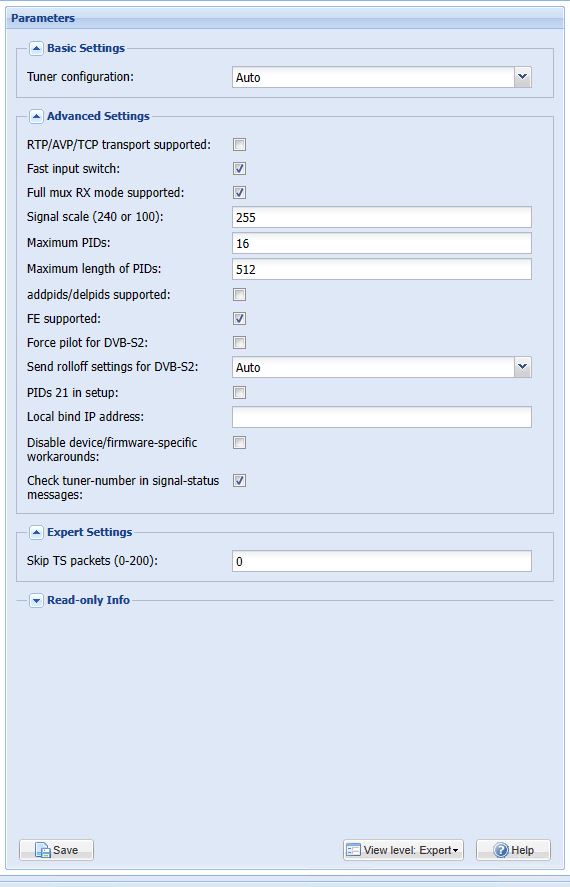The image size is (570, 887).
Task: Open the View level: Expert menu
Action: click(x=403, y=850)
